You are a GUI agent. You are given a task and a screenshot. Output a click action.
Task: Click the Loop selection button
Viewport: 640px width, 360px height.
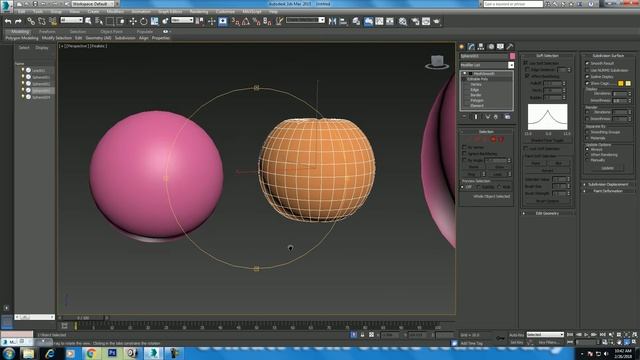point(497,174)
